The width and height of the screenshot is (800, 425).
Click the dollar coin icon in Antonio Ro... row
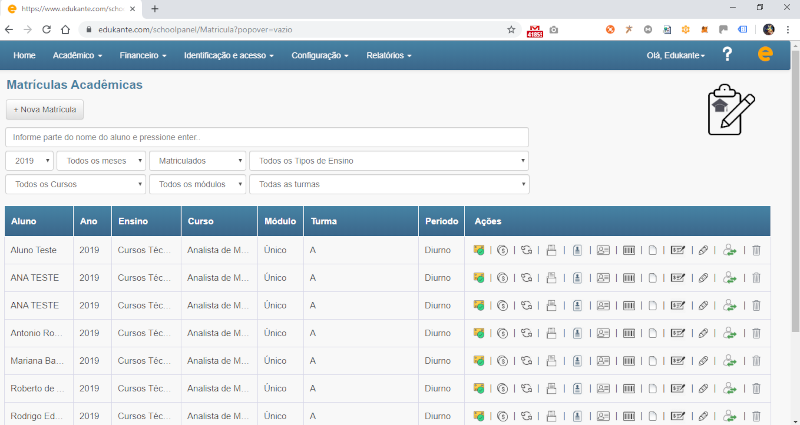pyautogui.click(x=503, y=333)
